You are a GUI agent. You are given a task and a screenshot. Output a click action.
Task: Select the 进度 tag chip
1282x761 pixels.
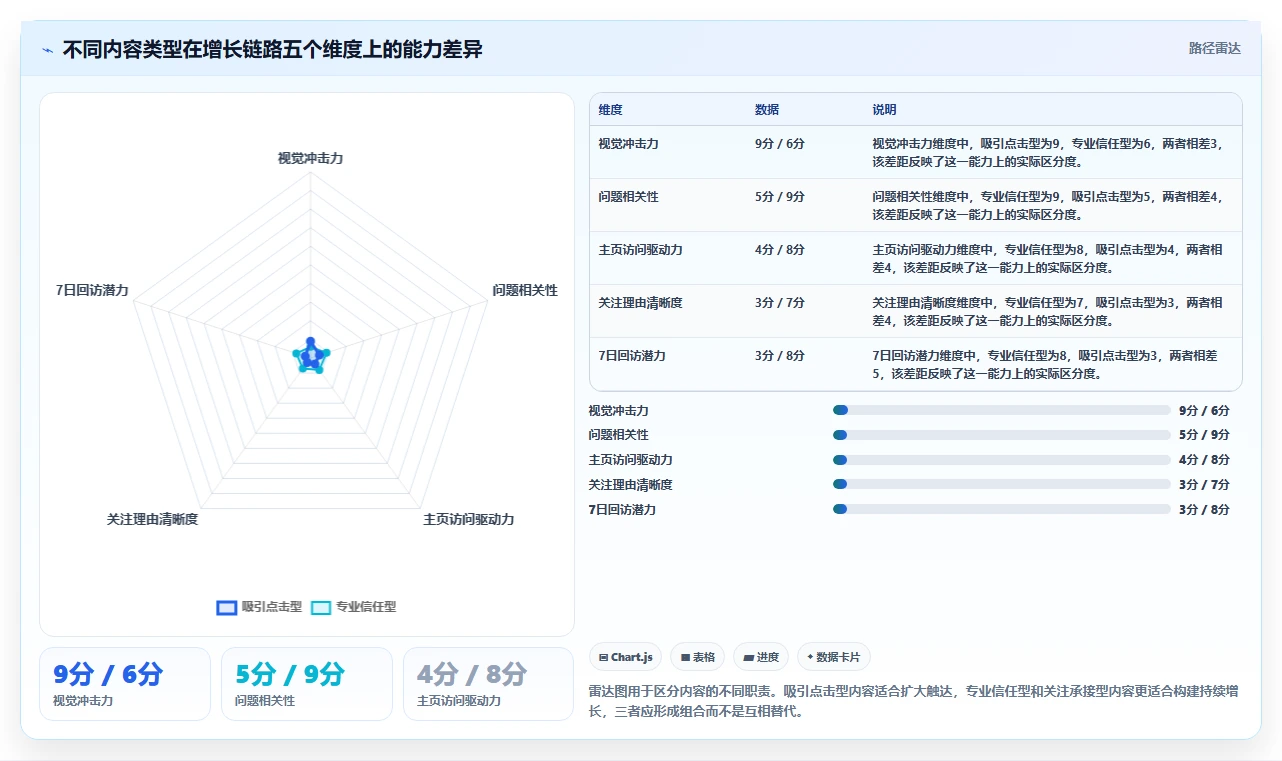pyautogui.click(x=760, y=657)
